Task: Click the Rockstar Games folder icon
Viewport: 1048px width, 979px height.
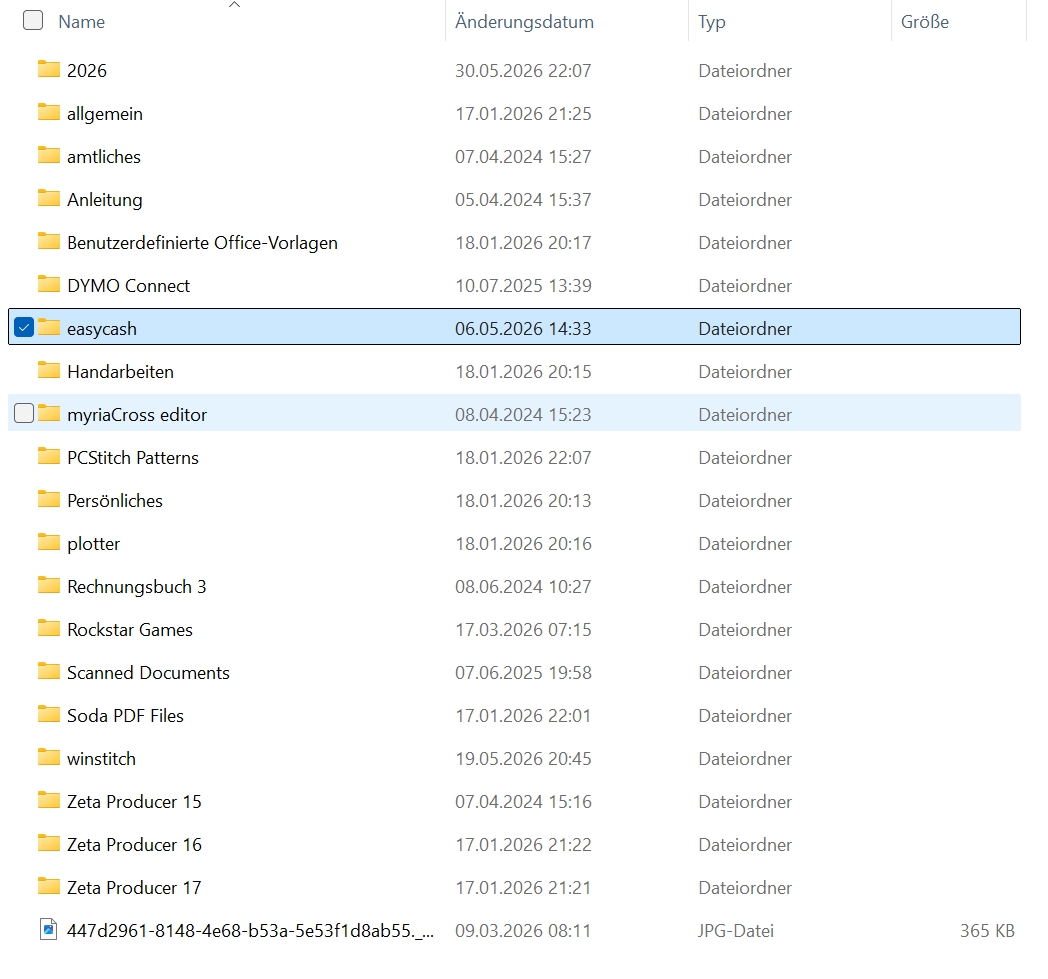Action: pyautogui.click(x=49, y=628)
